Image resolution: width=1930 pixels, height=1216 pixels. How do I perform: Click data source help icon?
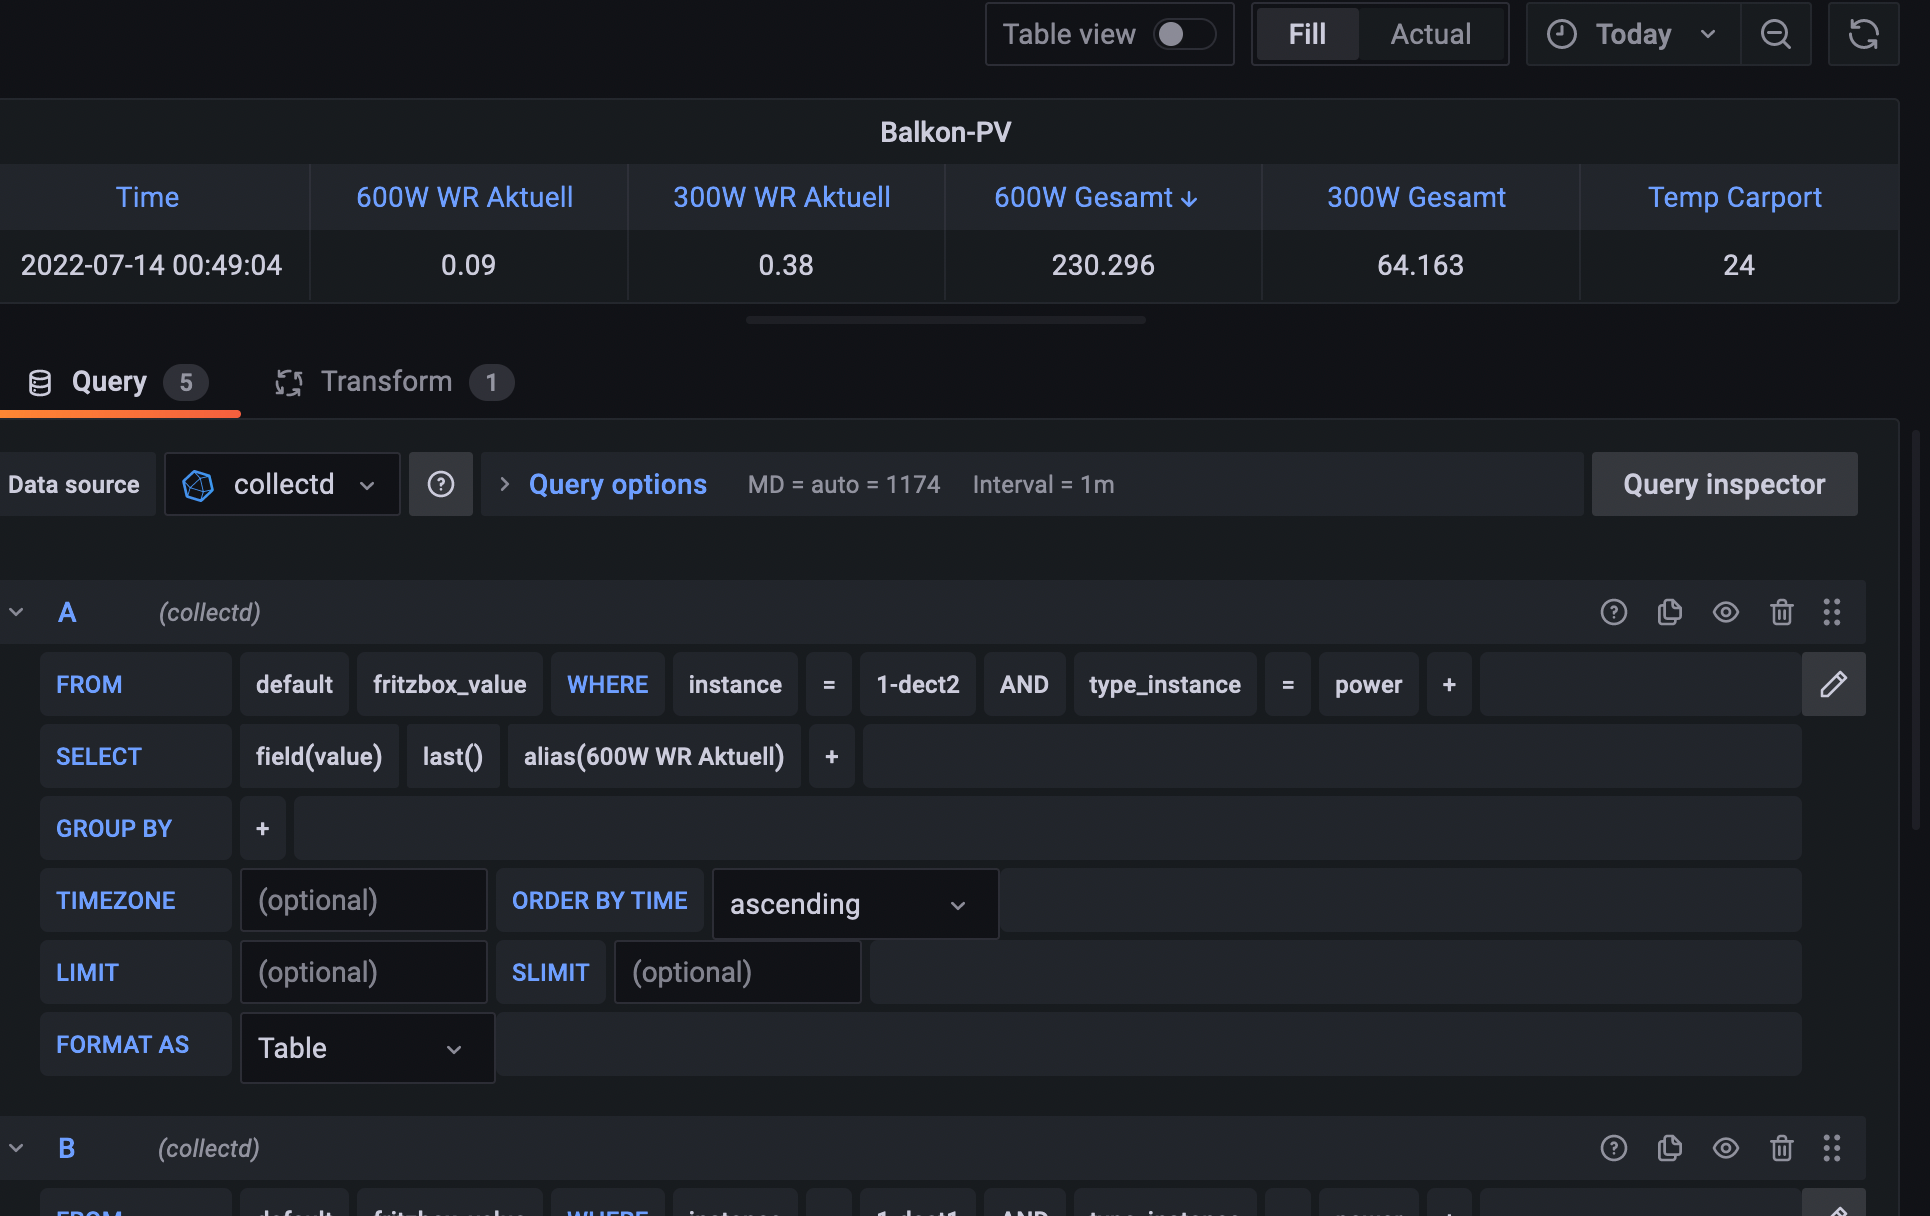(441, 484)
